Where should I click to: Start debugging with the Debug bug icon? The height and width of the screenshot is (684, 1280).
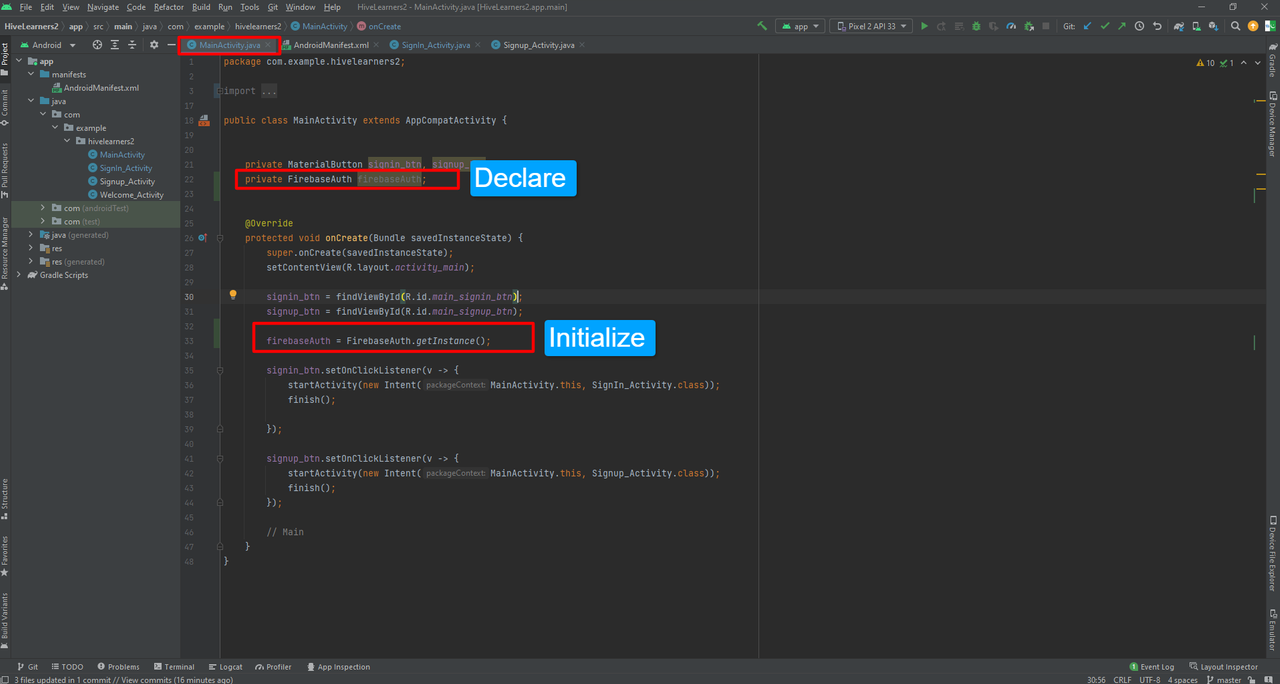pos(976,26)
